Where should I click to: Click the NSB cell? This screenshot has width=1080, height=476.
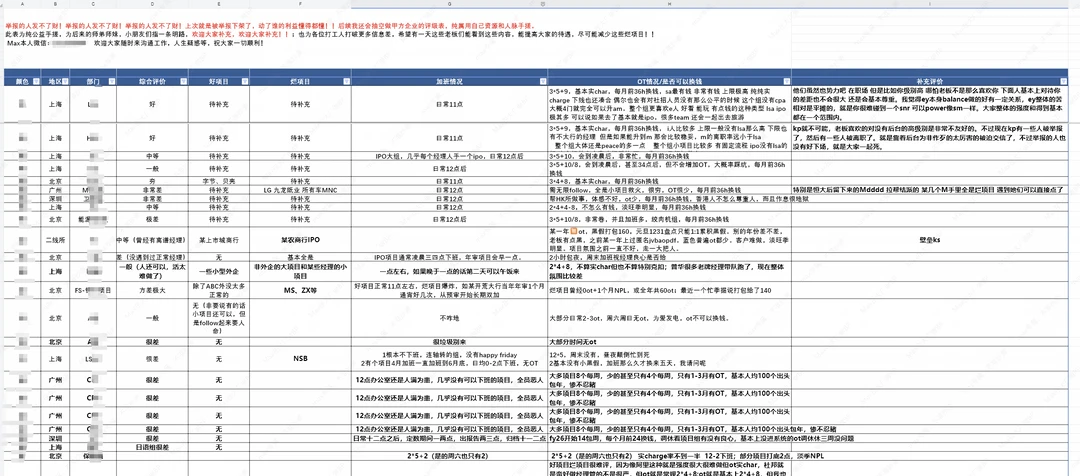point(300,358)
